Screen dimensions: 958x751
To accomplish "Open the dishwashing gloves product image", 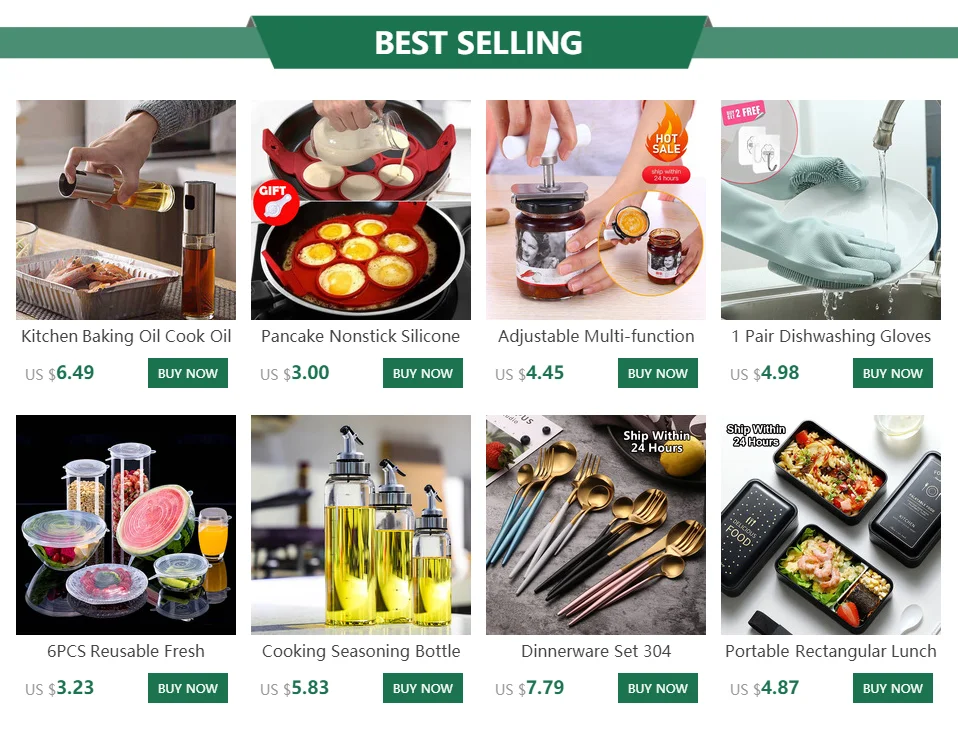I will point(831,210).
